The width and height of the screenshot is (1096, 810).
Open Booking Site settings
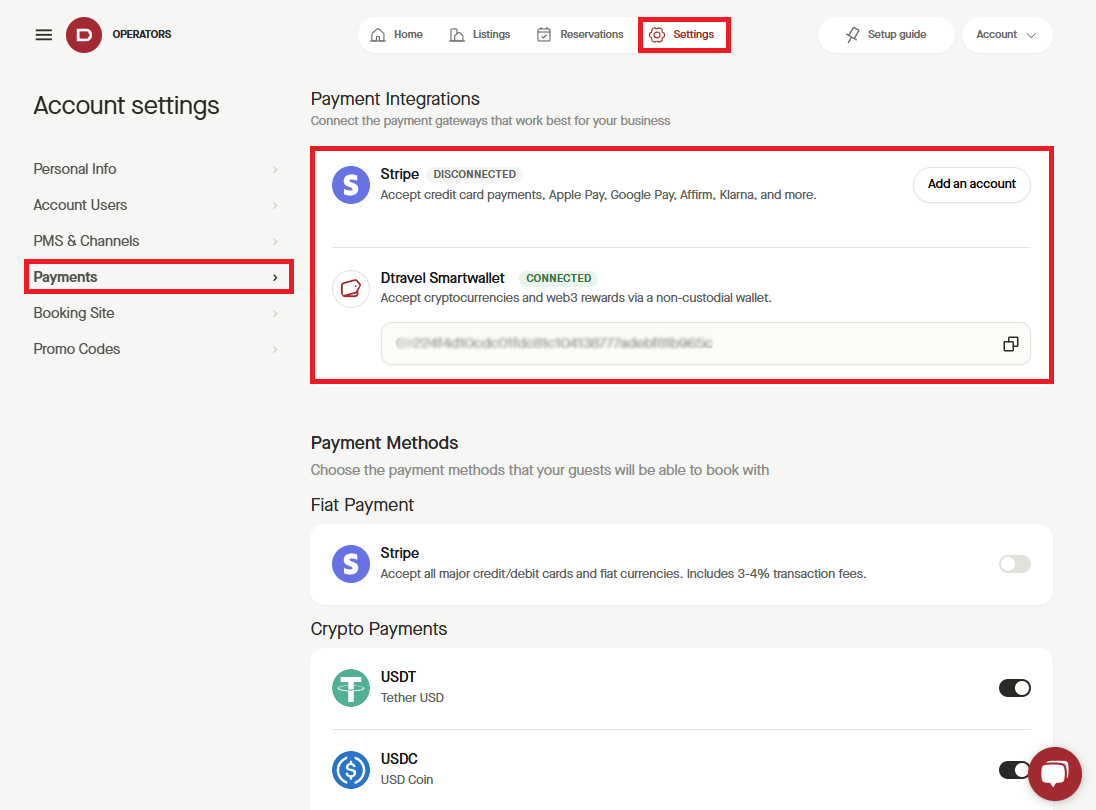155,313
